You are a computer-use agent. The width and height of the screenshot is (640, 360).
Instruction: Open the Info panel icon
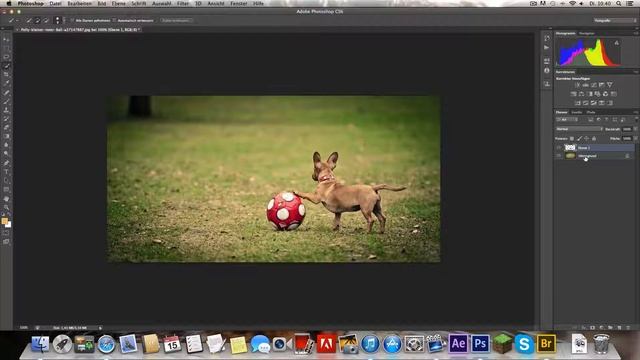(x=547, y=71)
